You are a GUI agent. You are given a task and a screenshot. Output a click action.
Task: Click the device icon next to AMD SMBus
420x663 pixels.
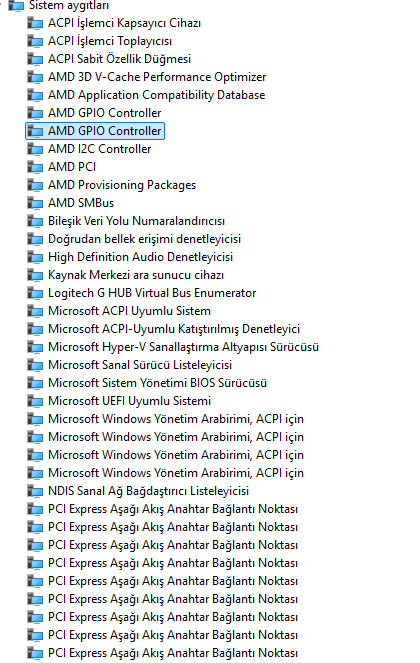pyautogui.click(x=35, y=203)
